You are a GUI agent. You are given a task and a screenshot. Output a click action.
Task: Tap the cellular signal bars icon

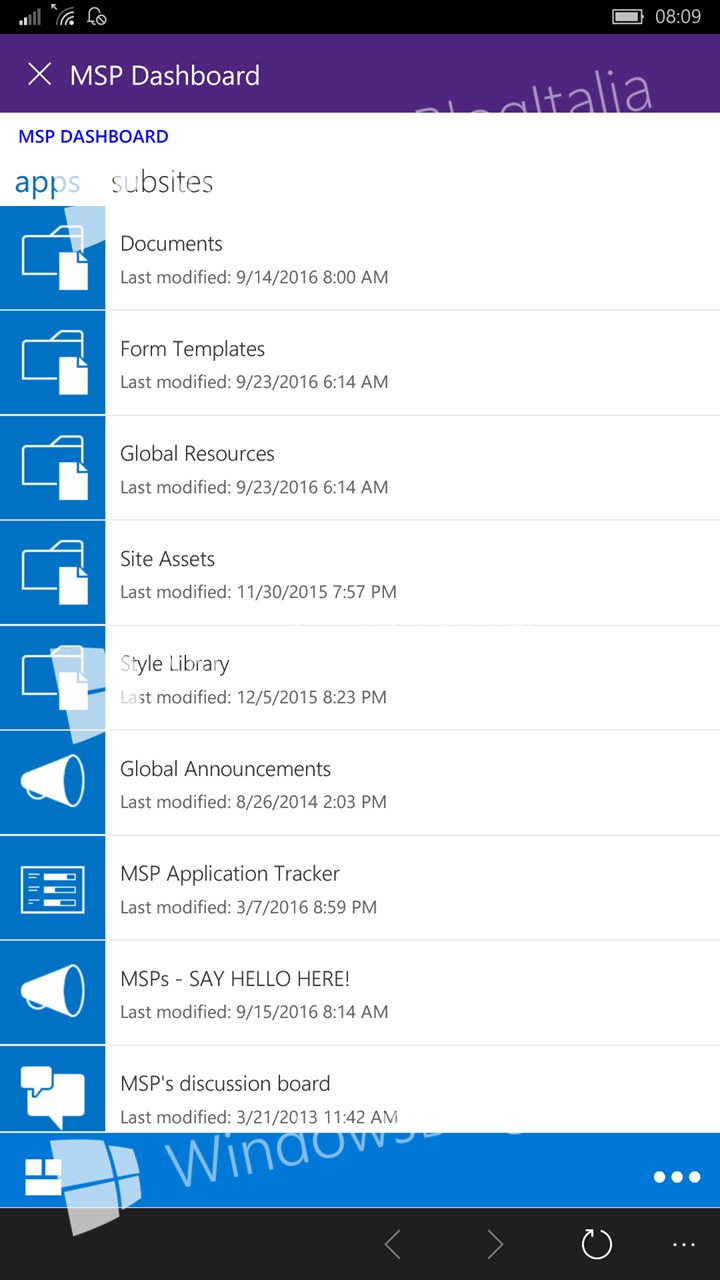[30, 17]
